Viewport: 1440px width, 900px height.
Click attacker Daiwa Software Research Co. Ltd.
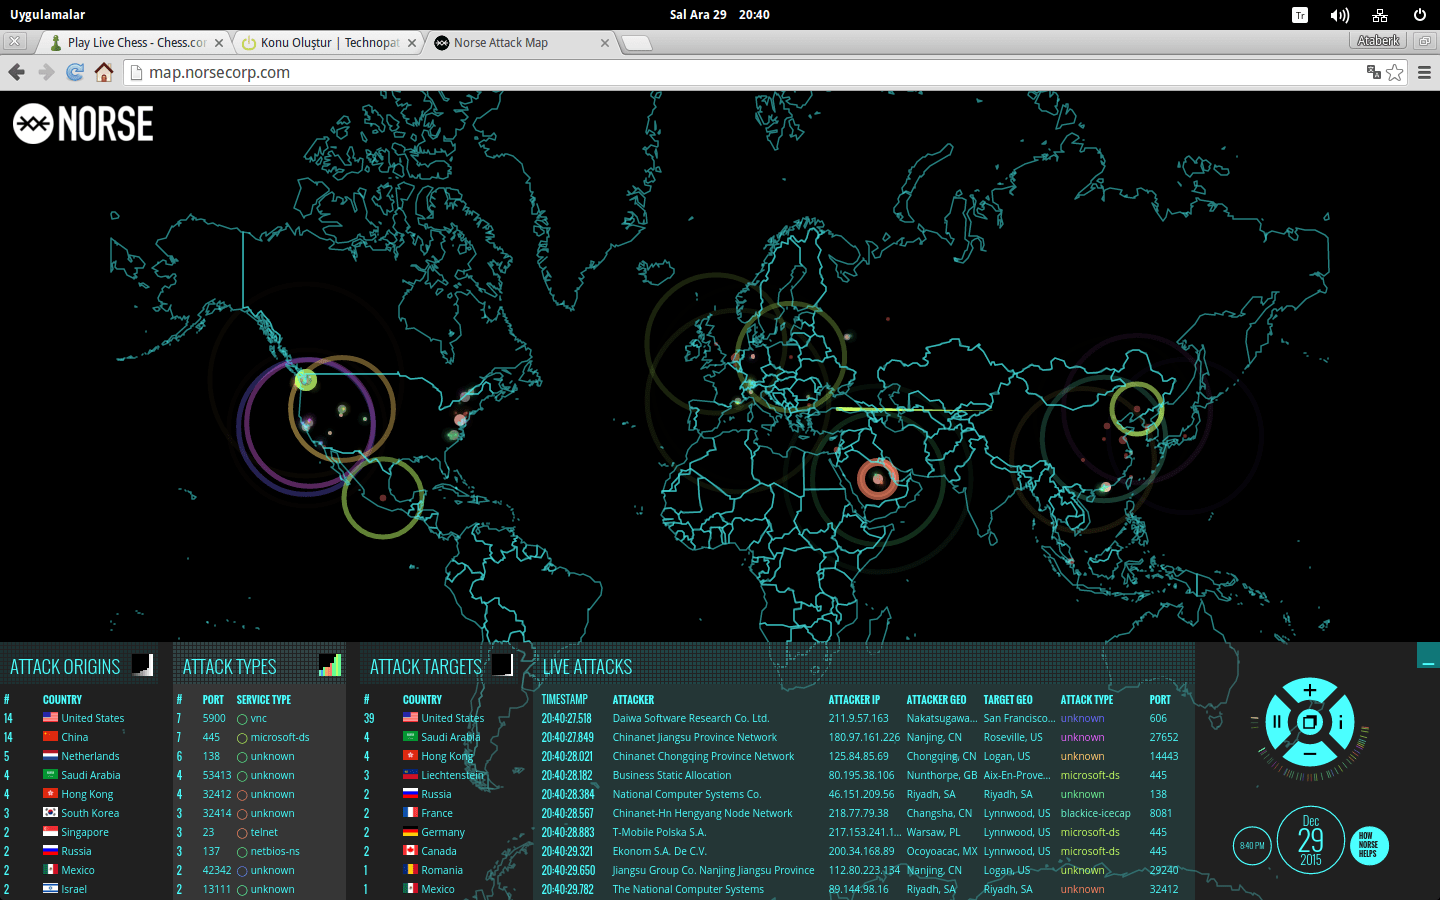click(691, 718)
